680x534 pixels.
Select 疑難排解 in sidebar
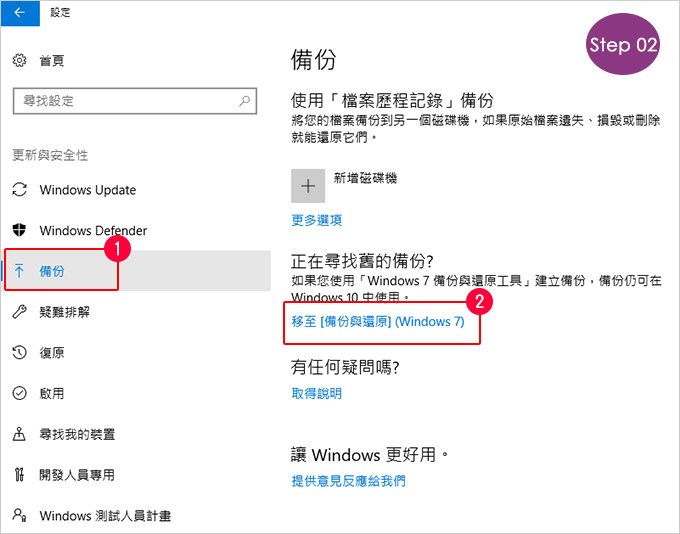pos(65,312)
